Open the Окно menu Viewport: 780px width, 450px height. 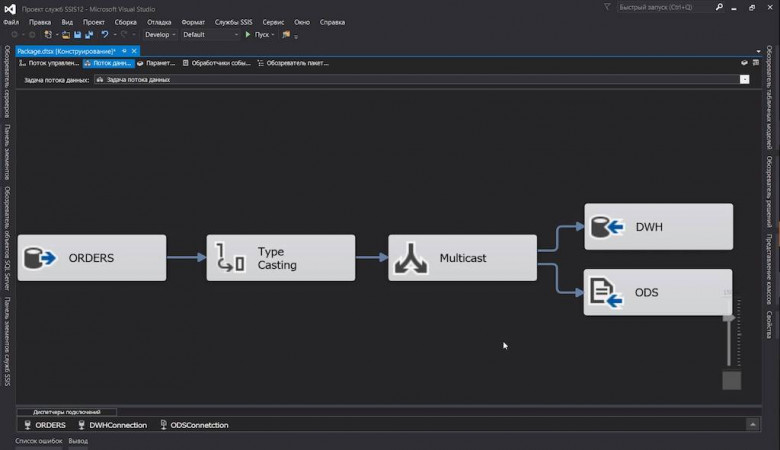pos(302,22)
